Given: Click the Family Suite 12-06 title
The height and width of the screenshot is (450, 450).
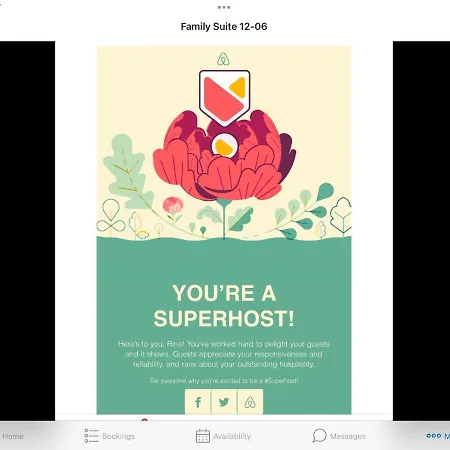Looking at the screenshot, I should (224, 26).
